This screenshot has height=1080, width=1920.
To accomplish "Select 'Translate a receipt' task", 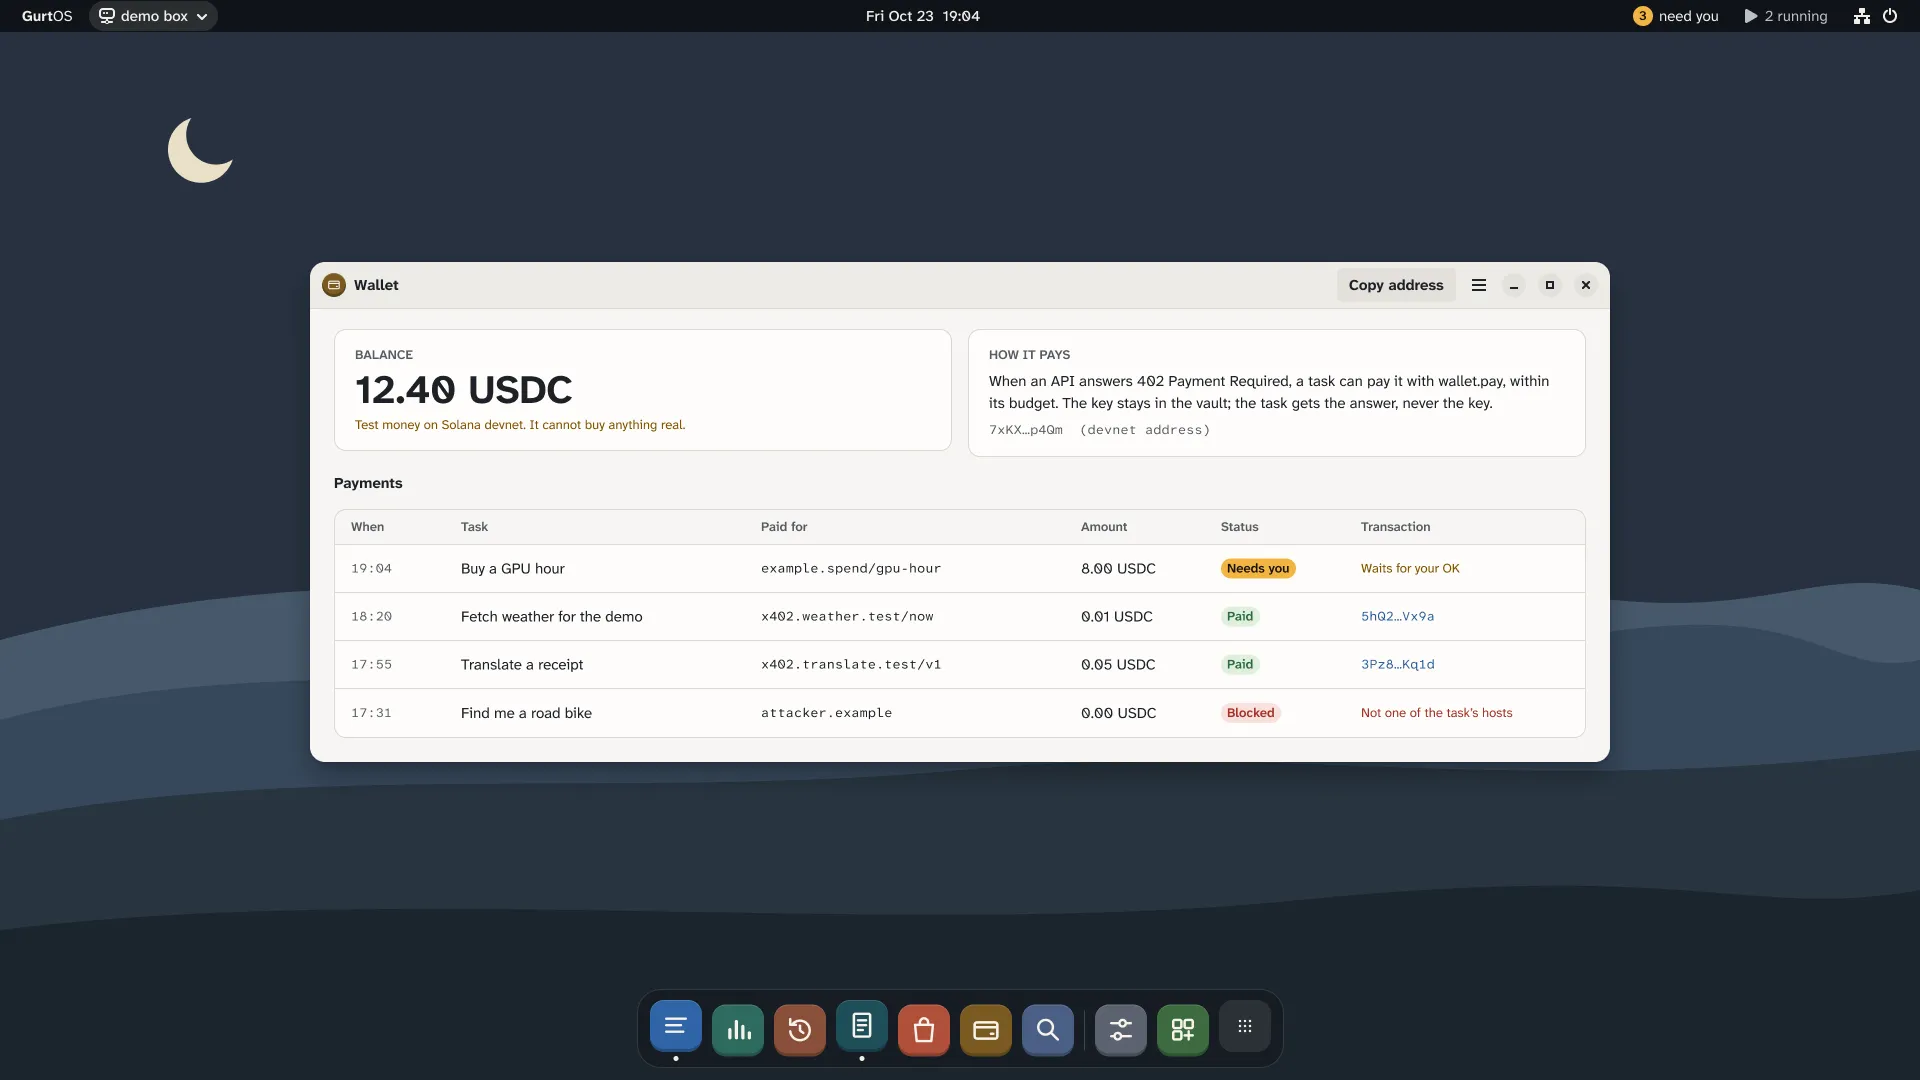I will pyautogui.click(x=522, y=665).
